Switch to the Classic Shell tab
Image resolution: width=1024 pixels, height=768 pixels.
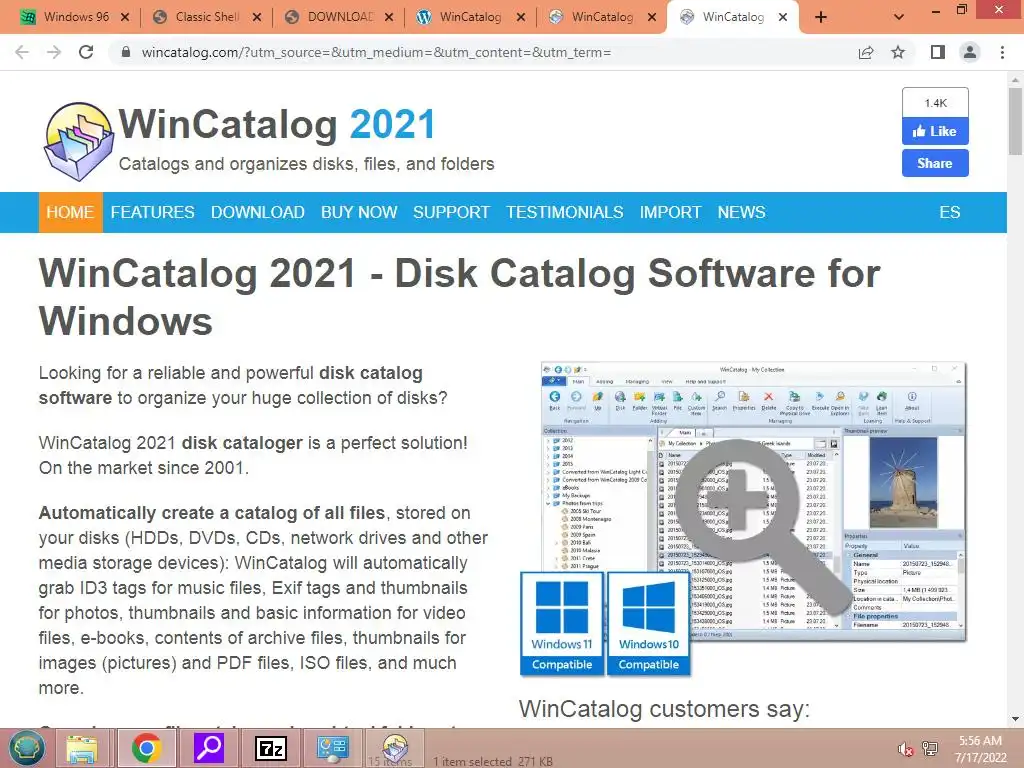pyautogui.click(x=204, y=17)
